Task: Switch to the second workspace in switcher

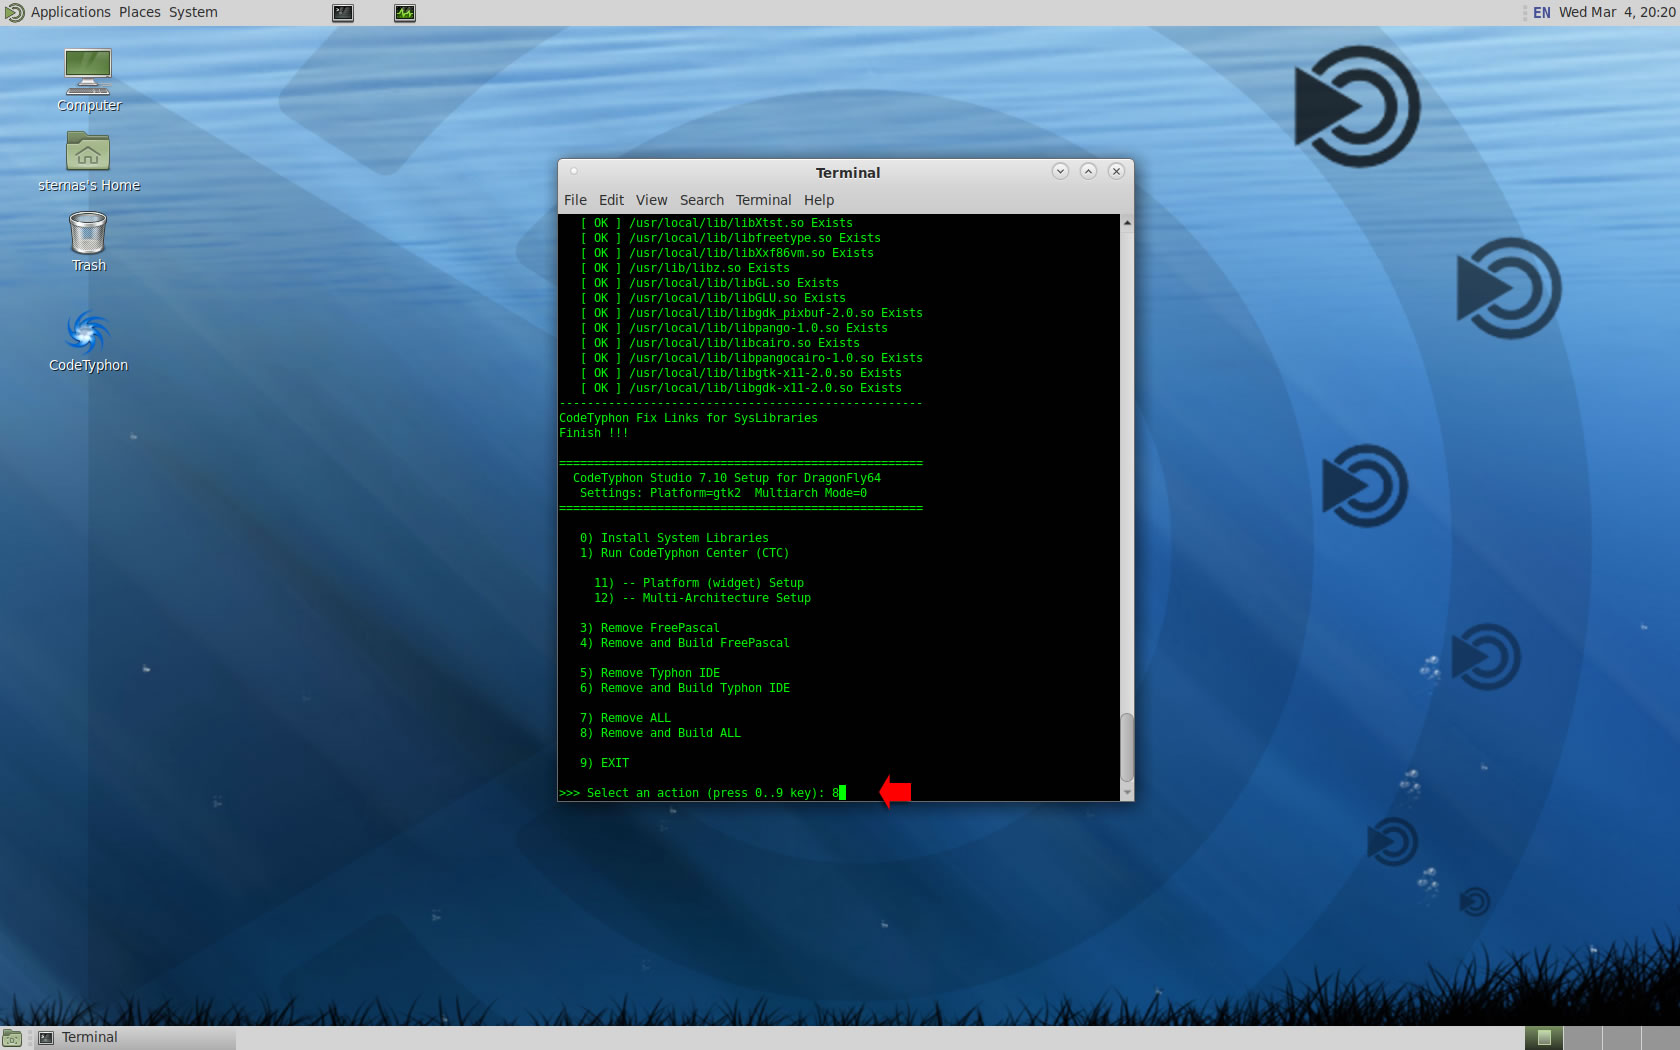Action: 1582,1038
